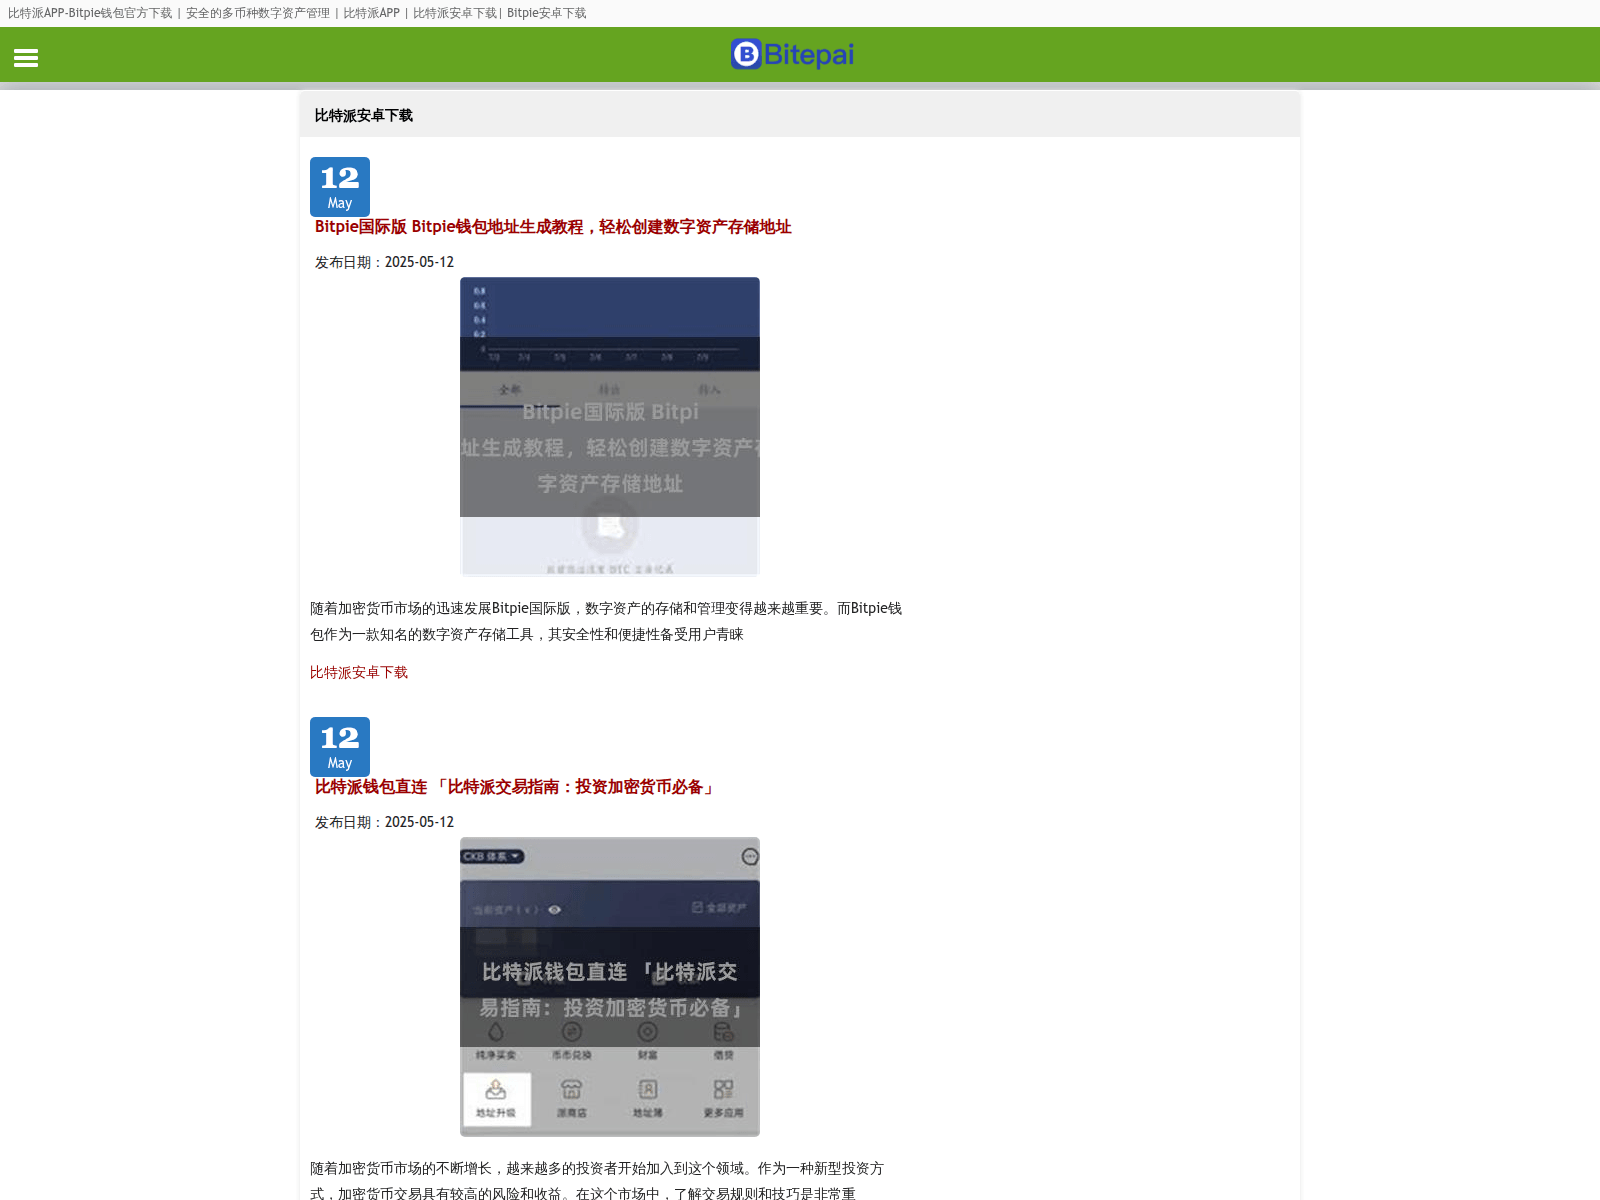Click the '比特派安卓下载' section heading
1600x1200 pixels.
(x=364, y=115)
